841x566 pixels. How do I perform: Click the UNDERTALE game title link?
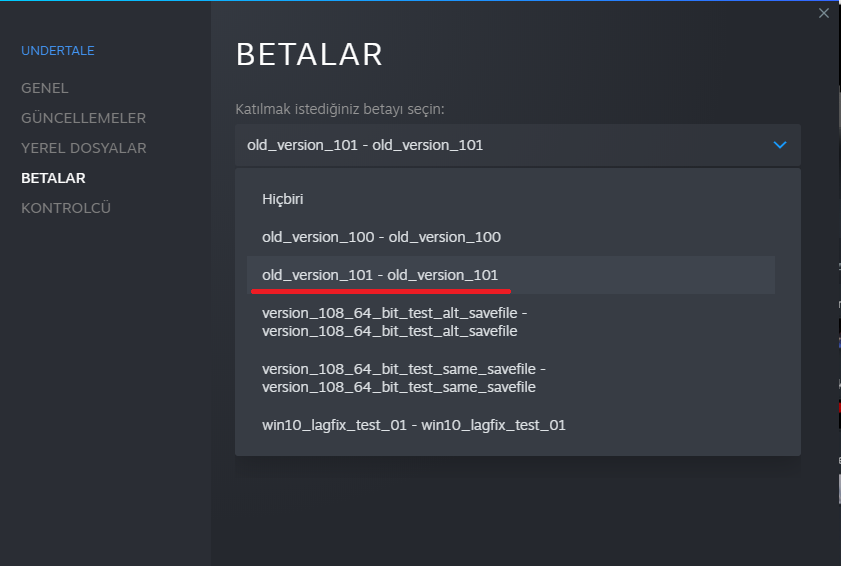57,51
